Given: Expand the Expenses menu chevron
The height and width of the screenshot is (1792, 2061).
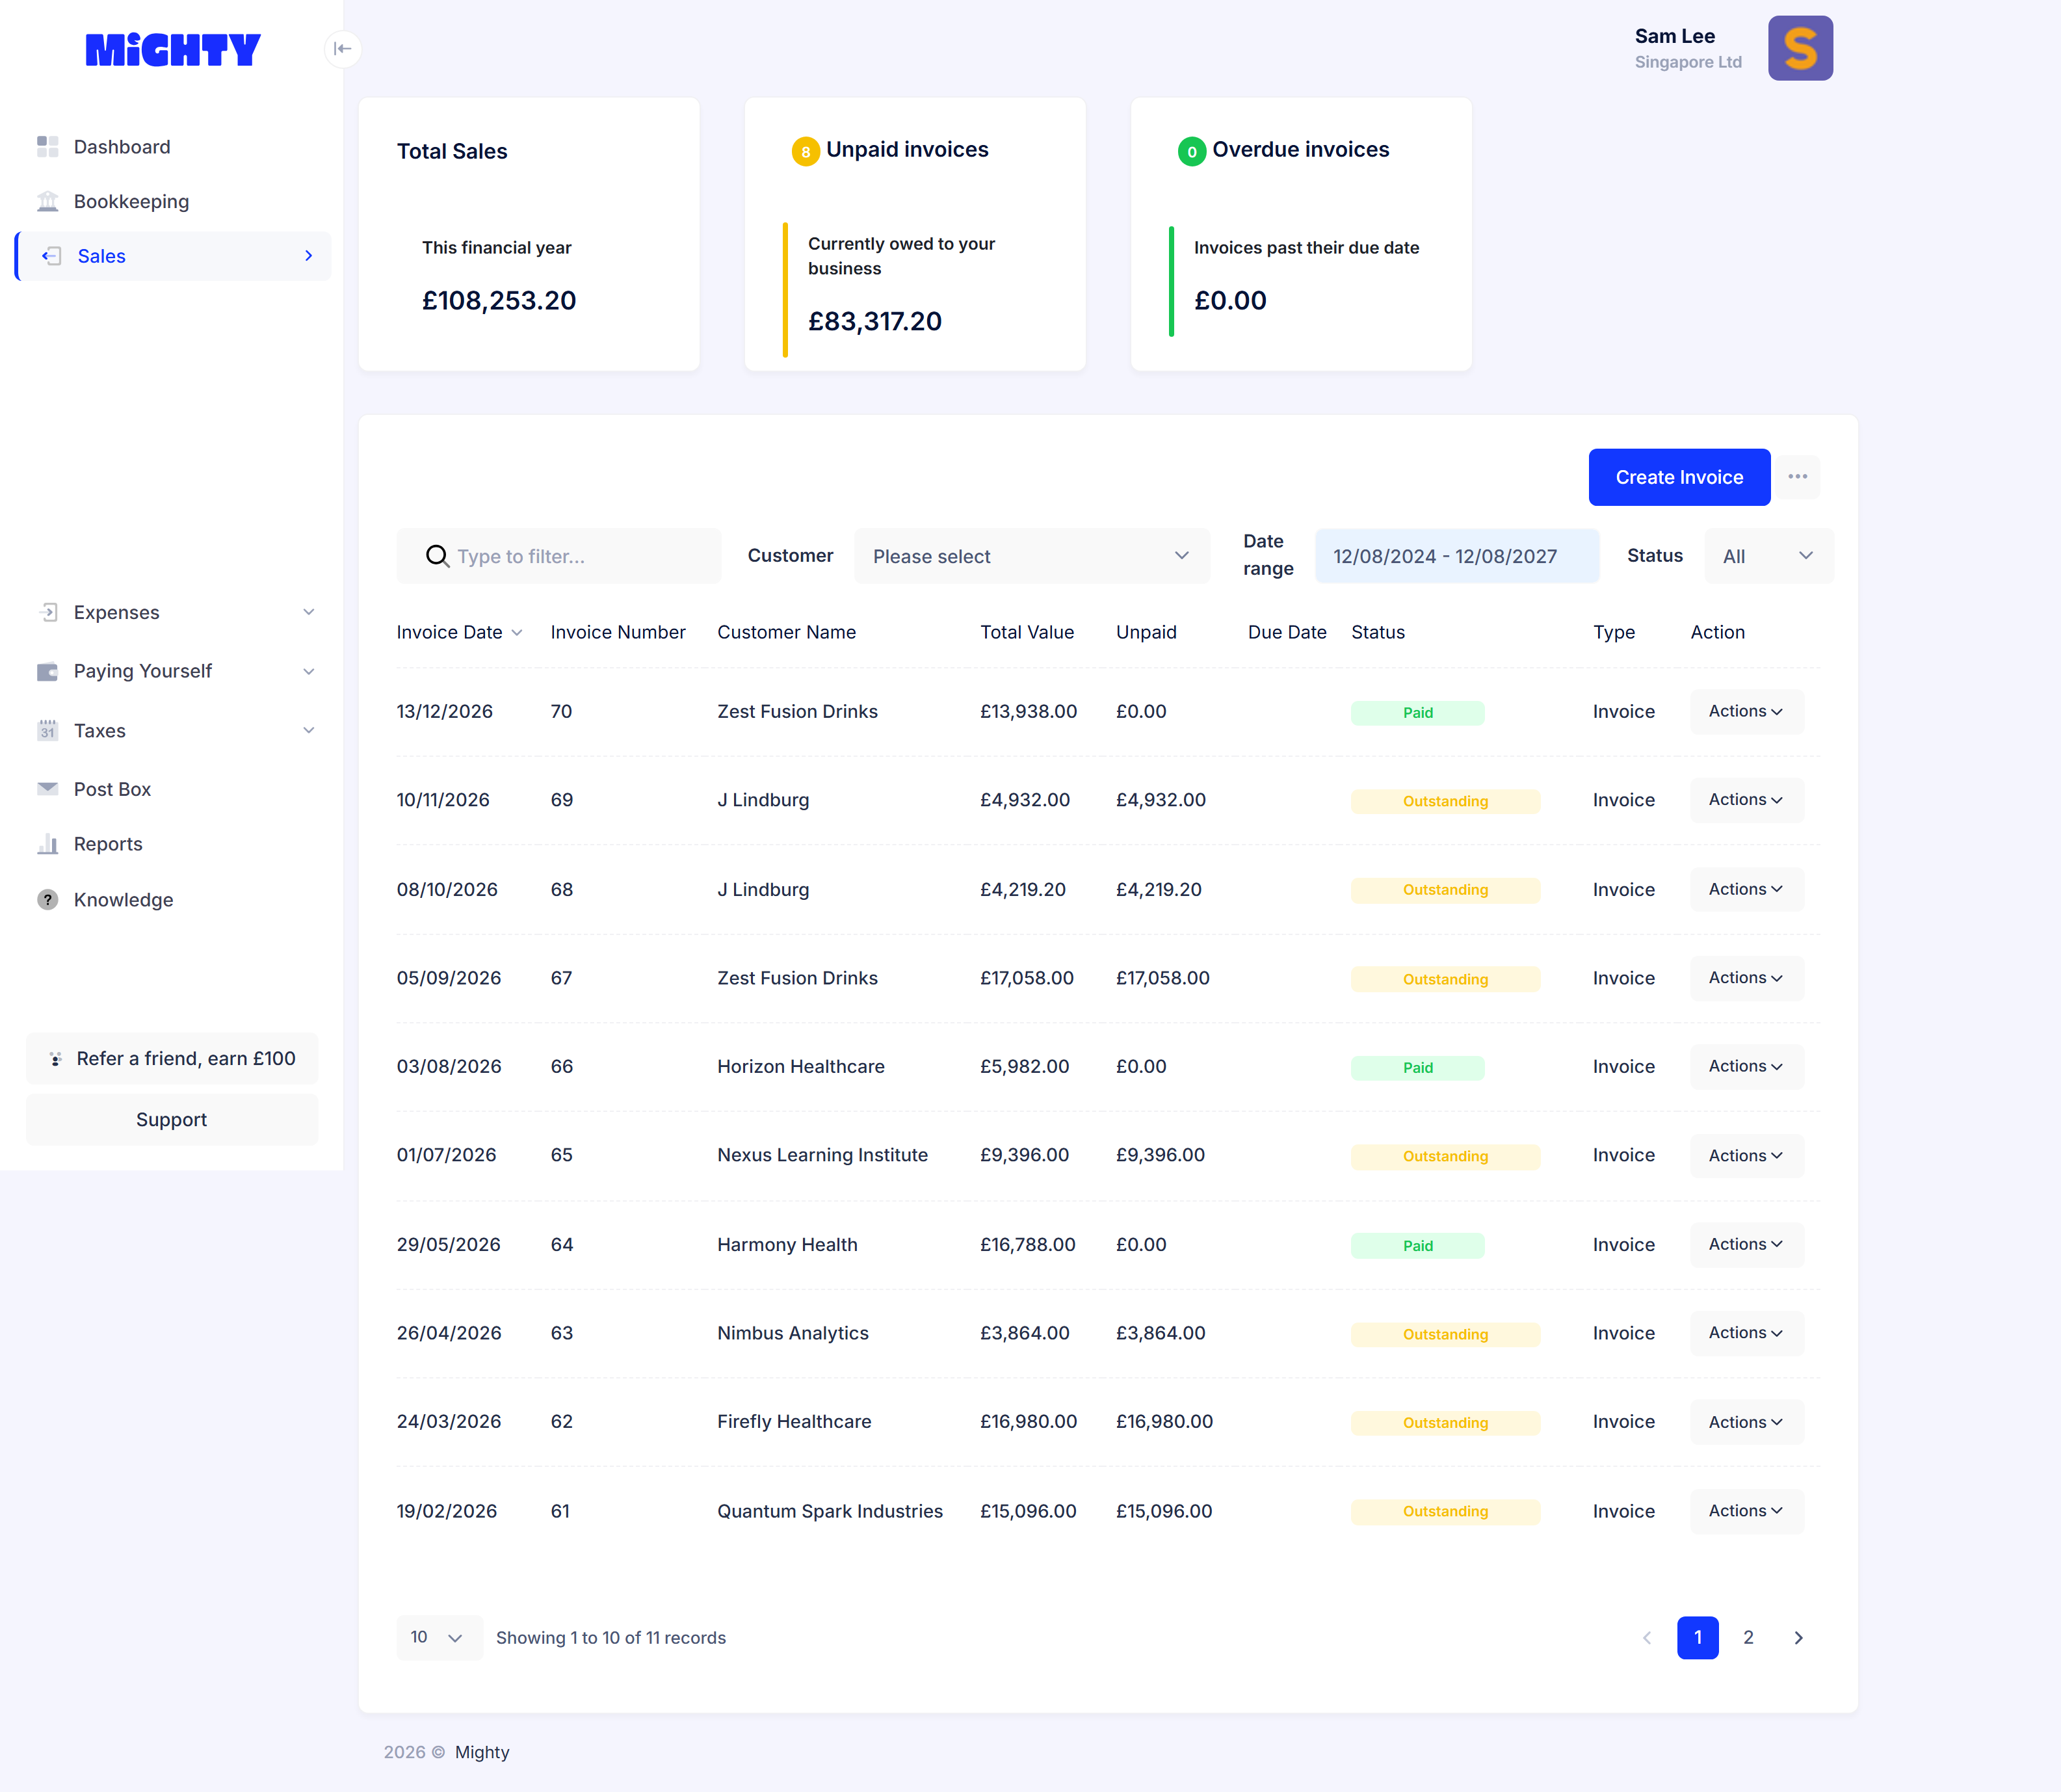Looking at the screenshot, I should coord(309,612).
